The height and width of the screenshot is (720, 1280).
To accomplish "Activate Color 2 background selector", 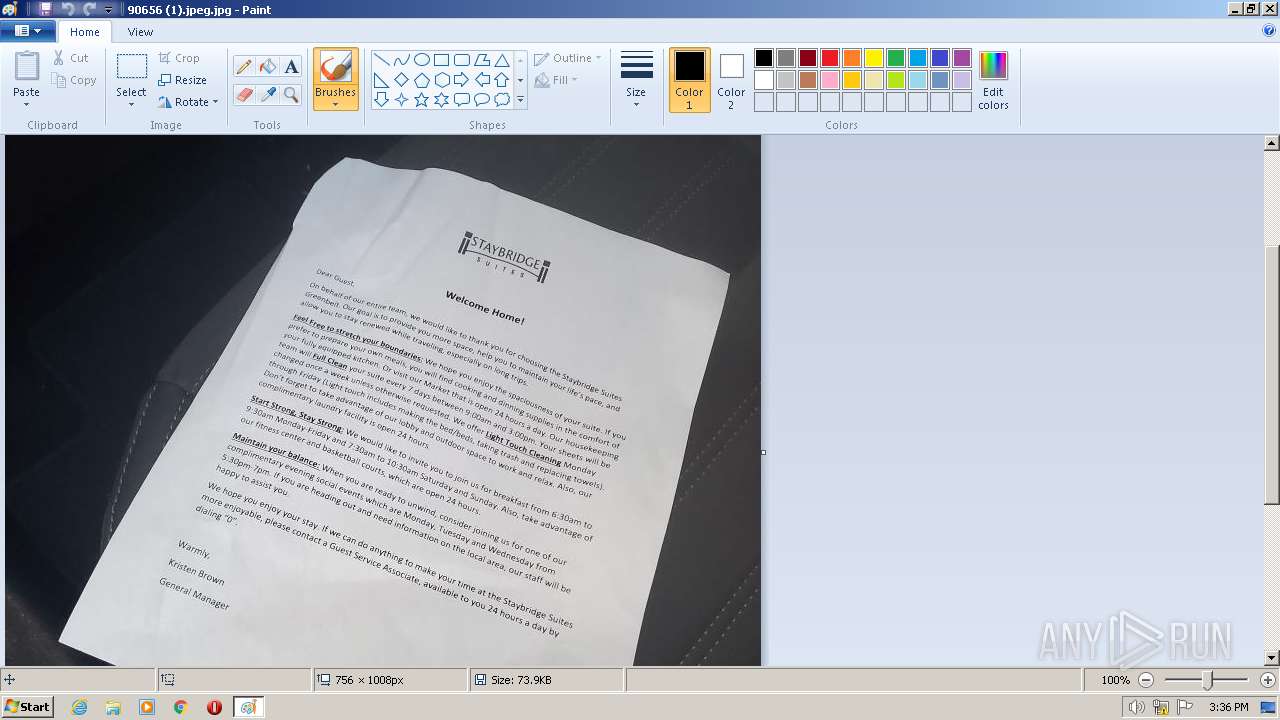I will coord(731,80).
